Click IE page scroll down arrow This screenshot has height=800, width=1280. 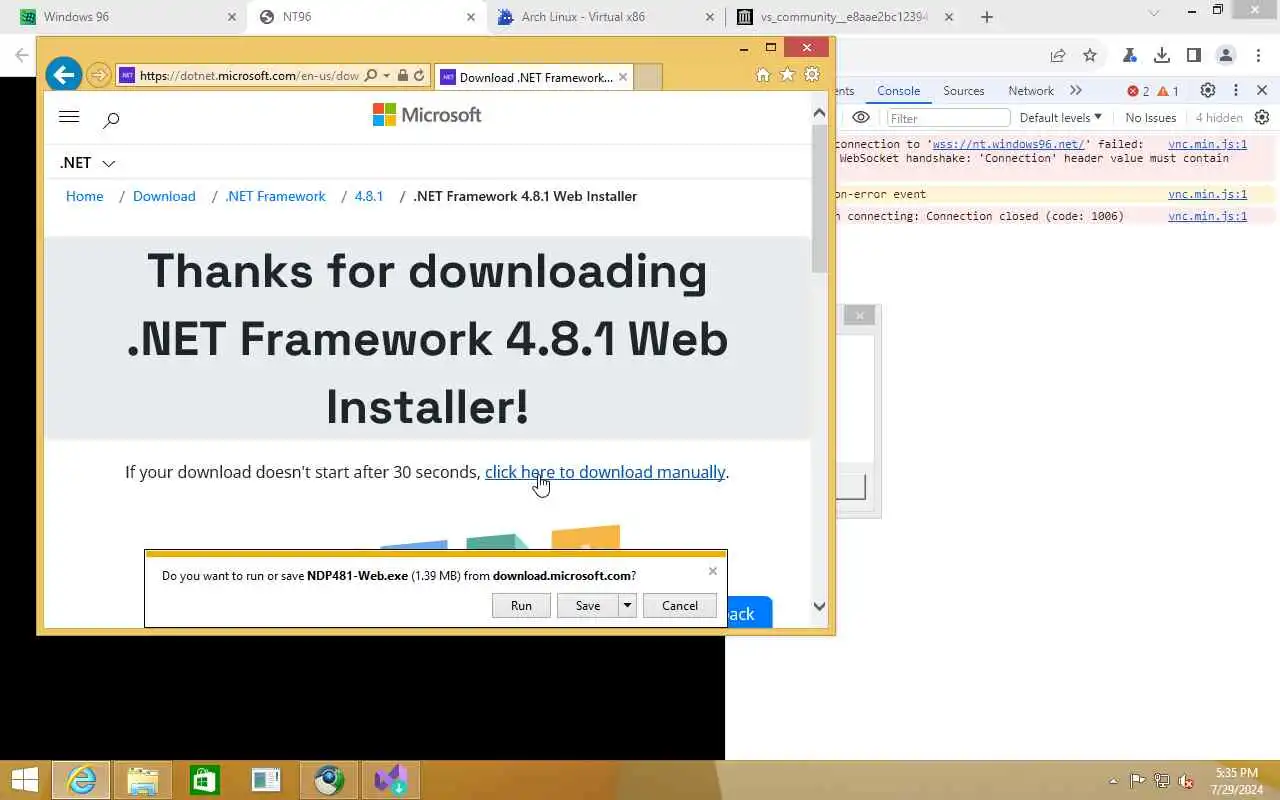coord(819,606)
